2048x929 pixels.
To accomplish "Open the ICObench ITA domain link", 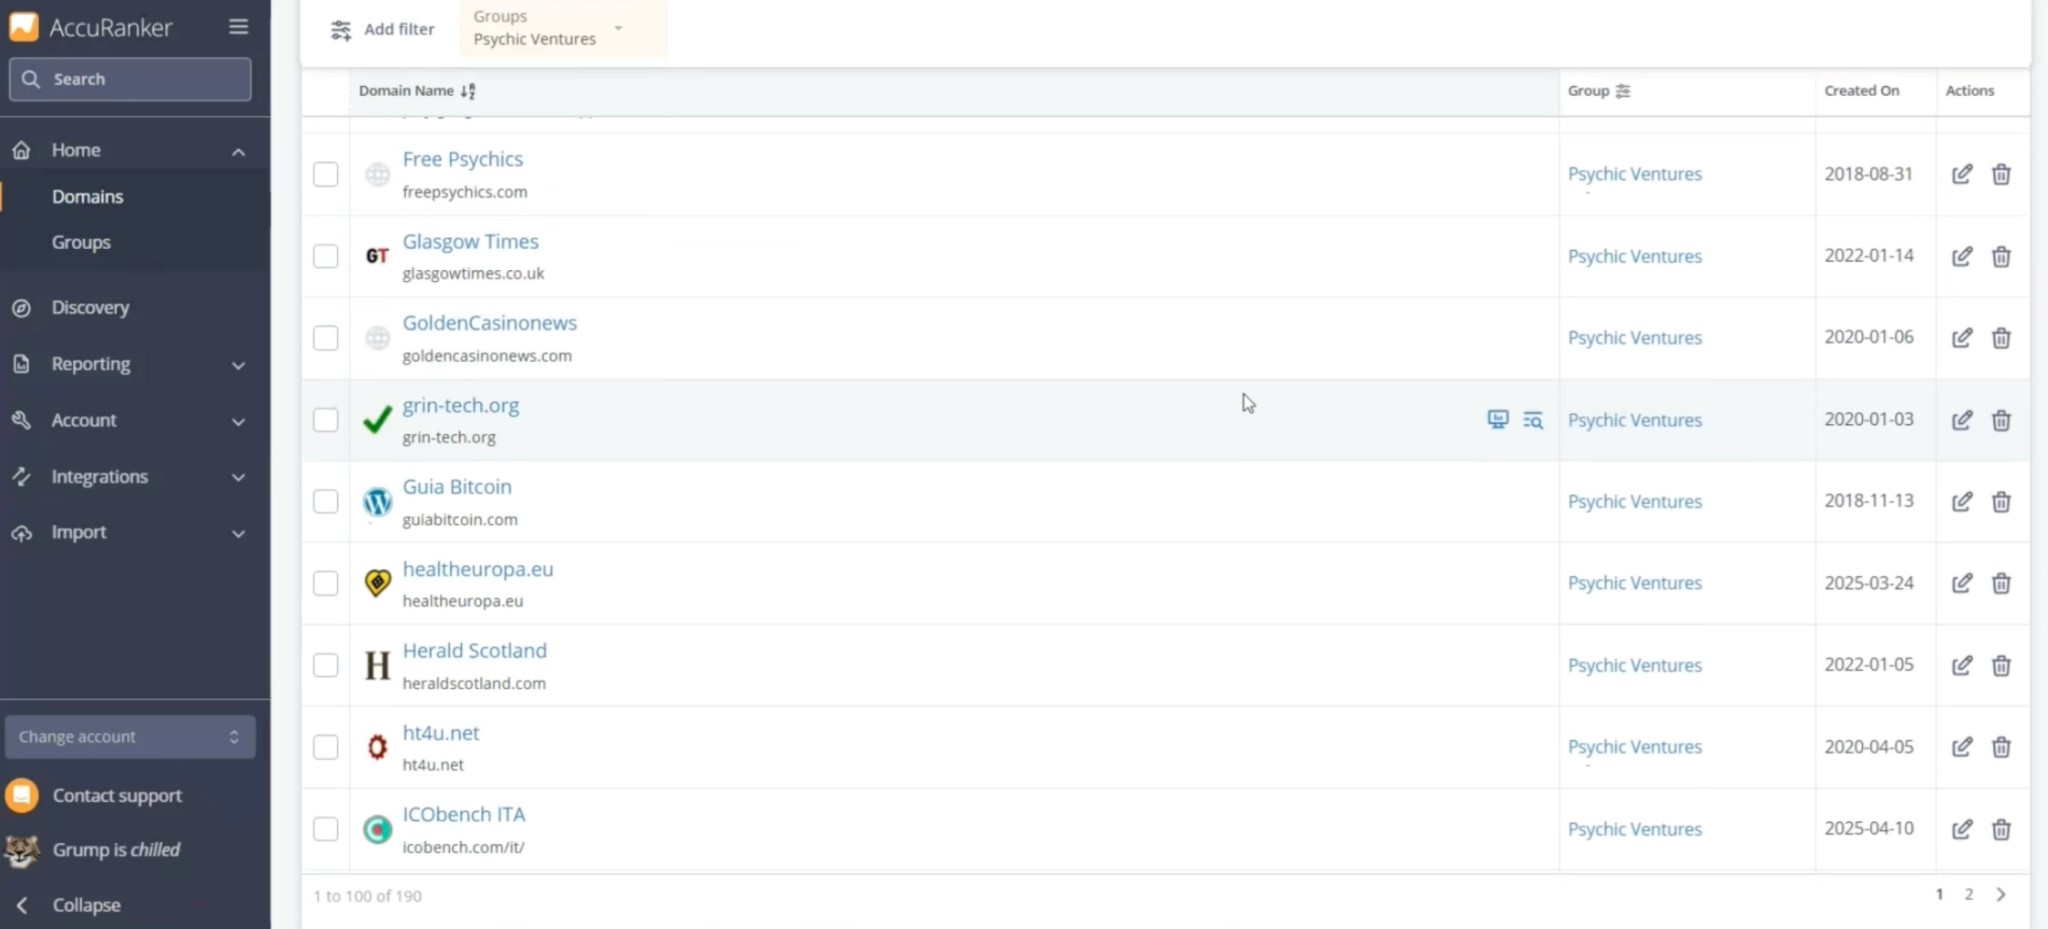I will pos(463,814).
